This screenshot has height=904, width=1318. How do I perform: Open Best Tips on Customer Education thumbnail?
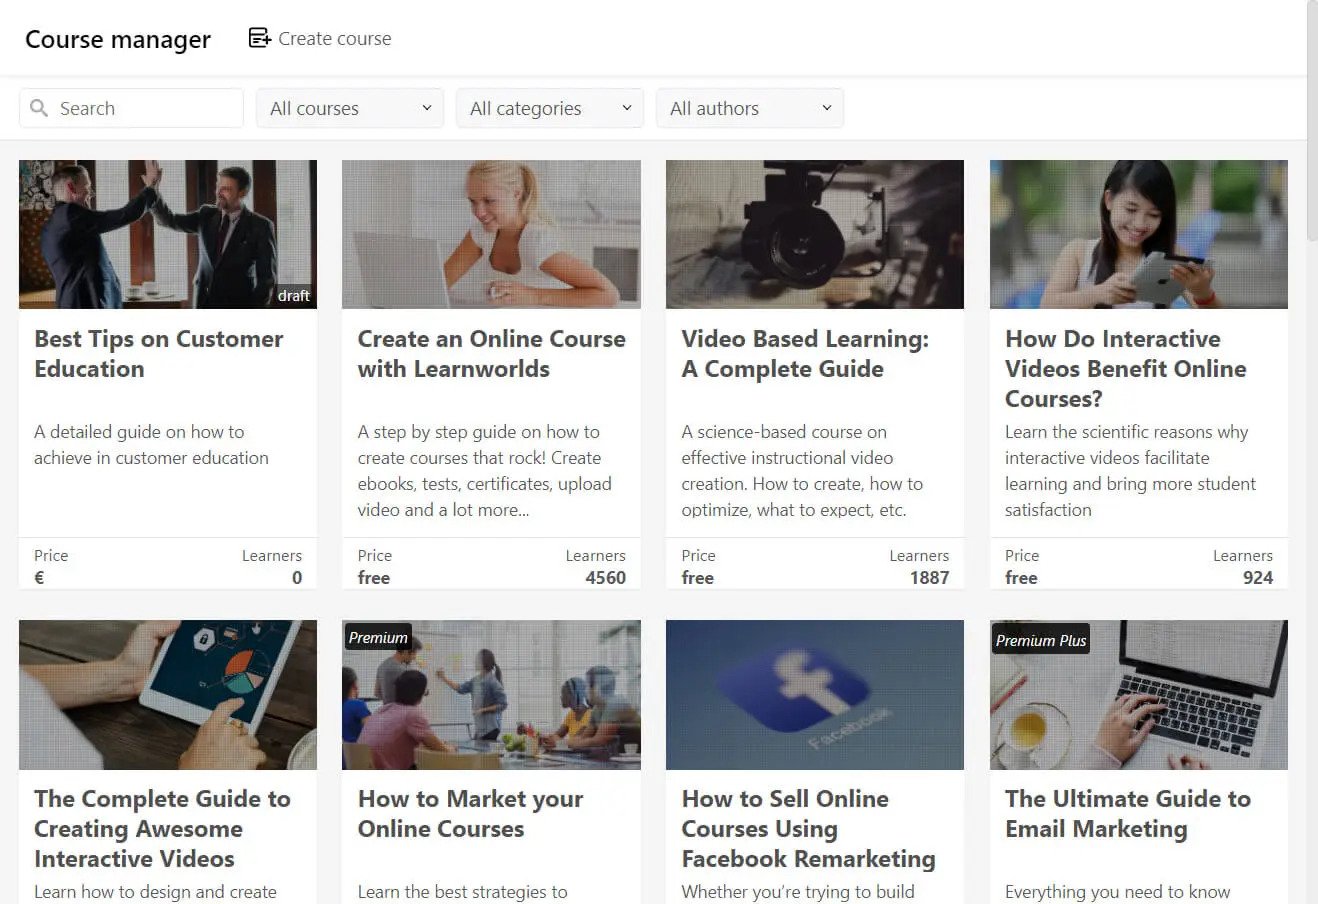tap(168, 234)
